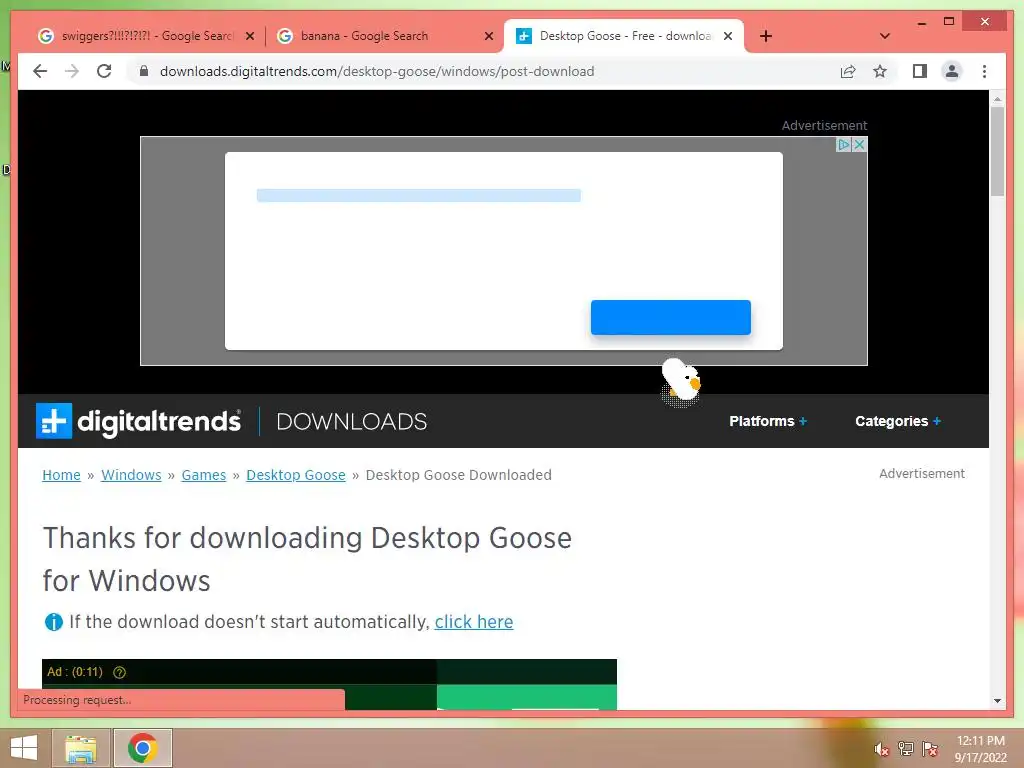Expand the Platforms menu
Screen dimensions: 1024x768
point(768,421)
